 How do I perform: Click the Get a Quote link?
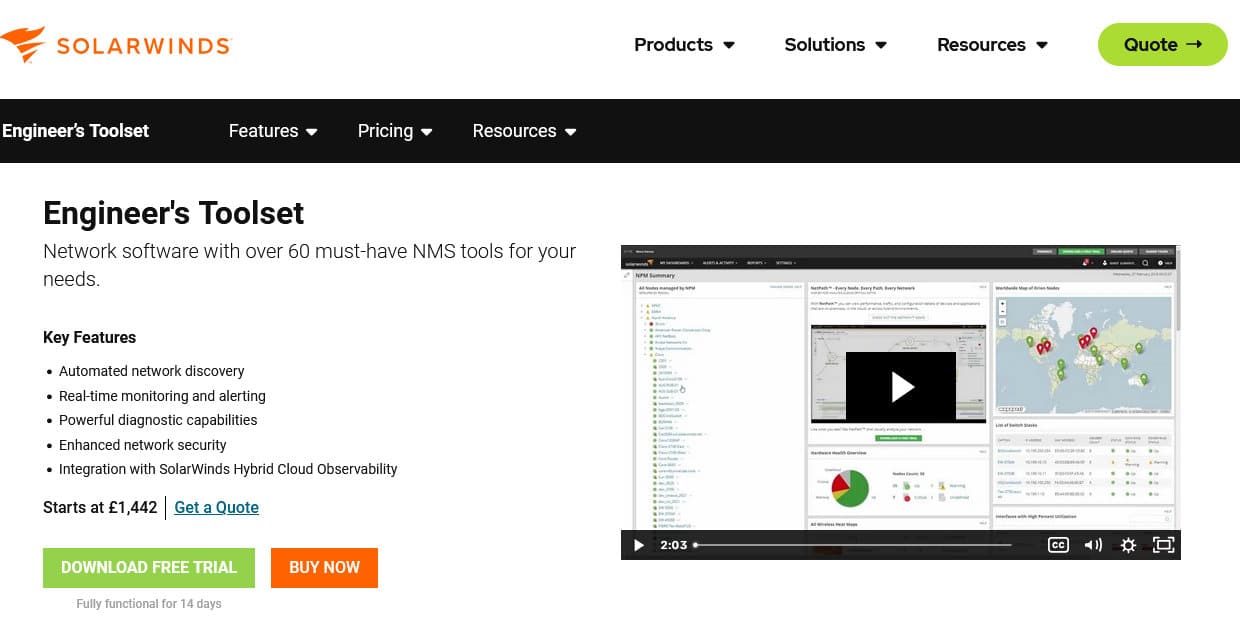tap(216, 507)
